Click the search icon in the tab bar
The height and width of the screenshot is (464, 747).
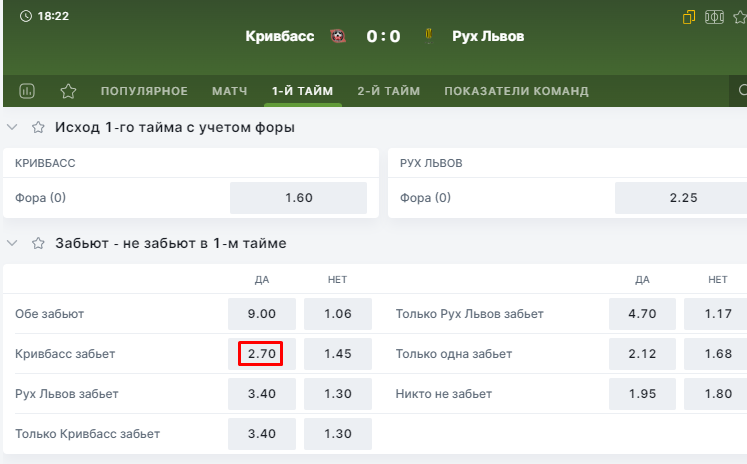click(743, 91)
